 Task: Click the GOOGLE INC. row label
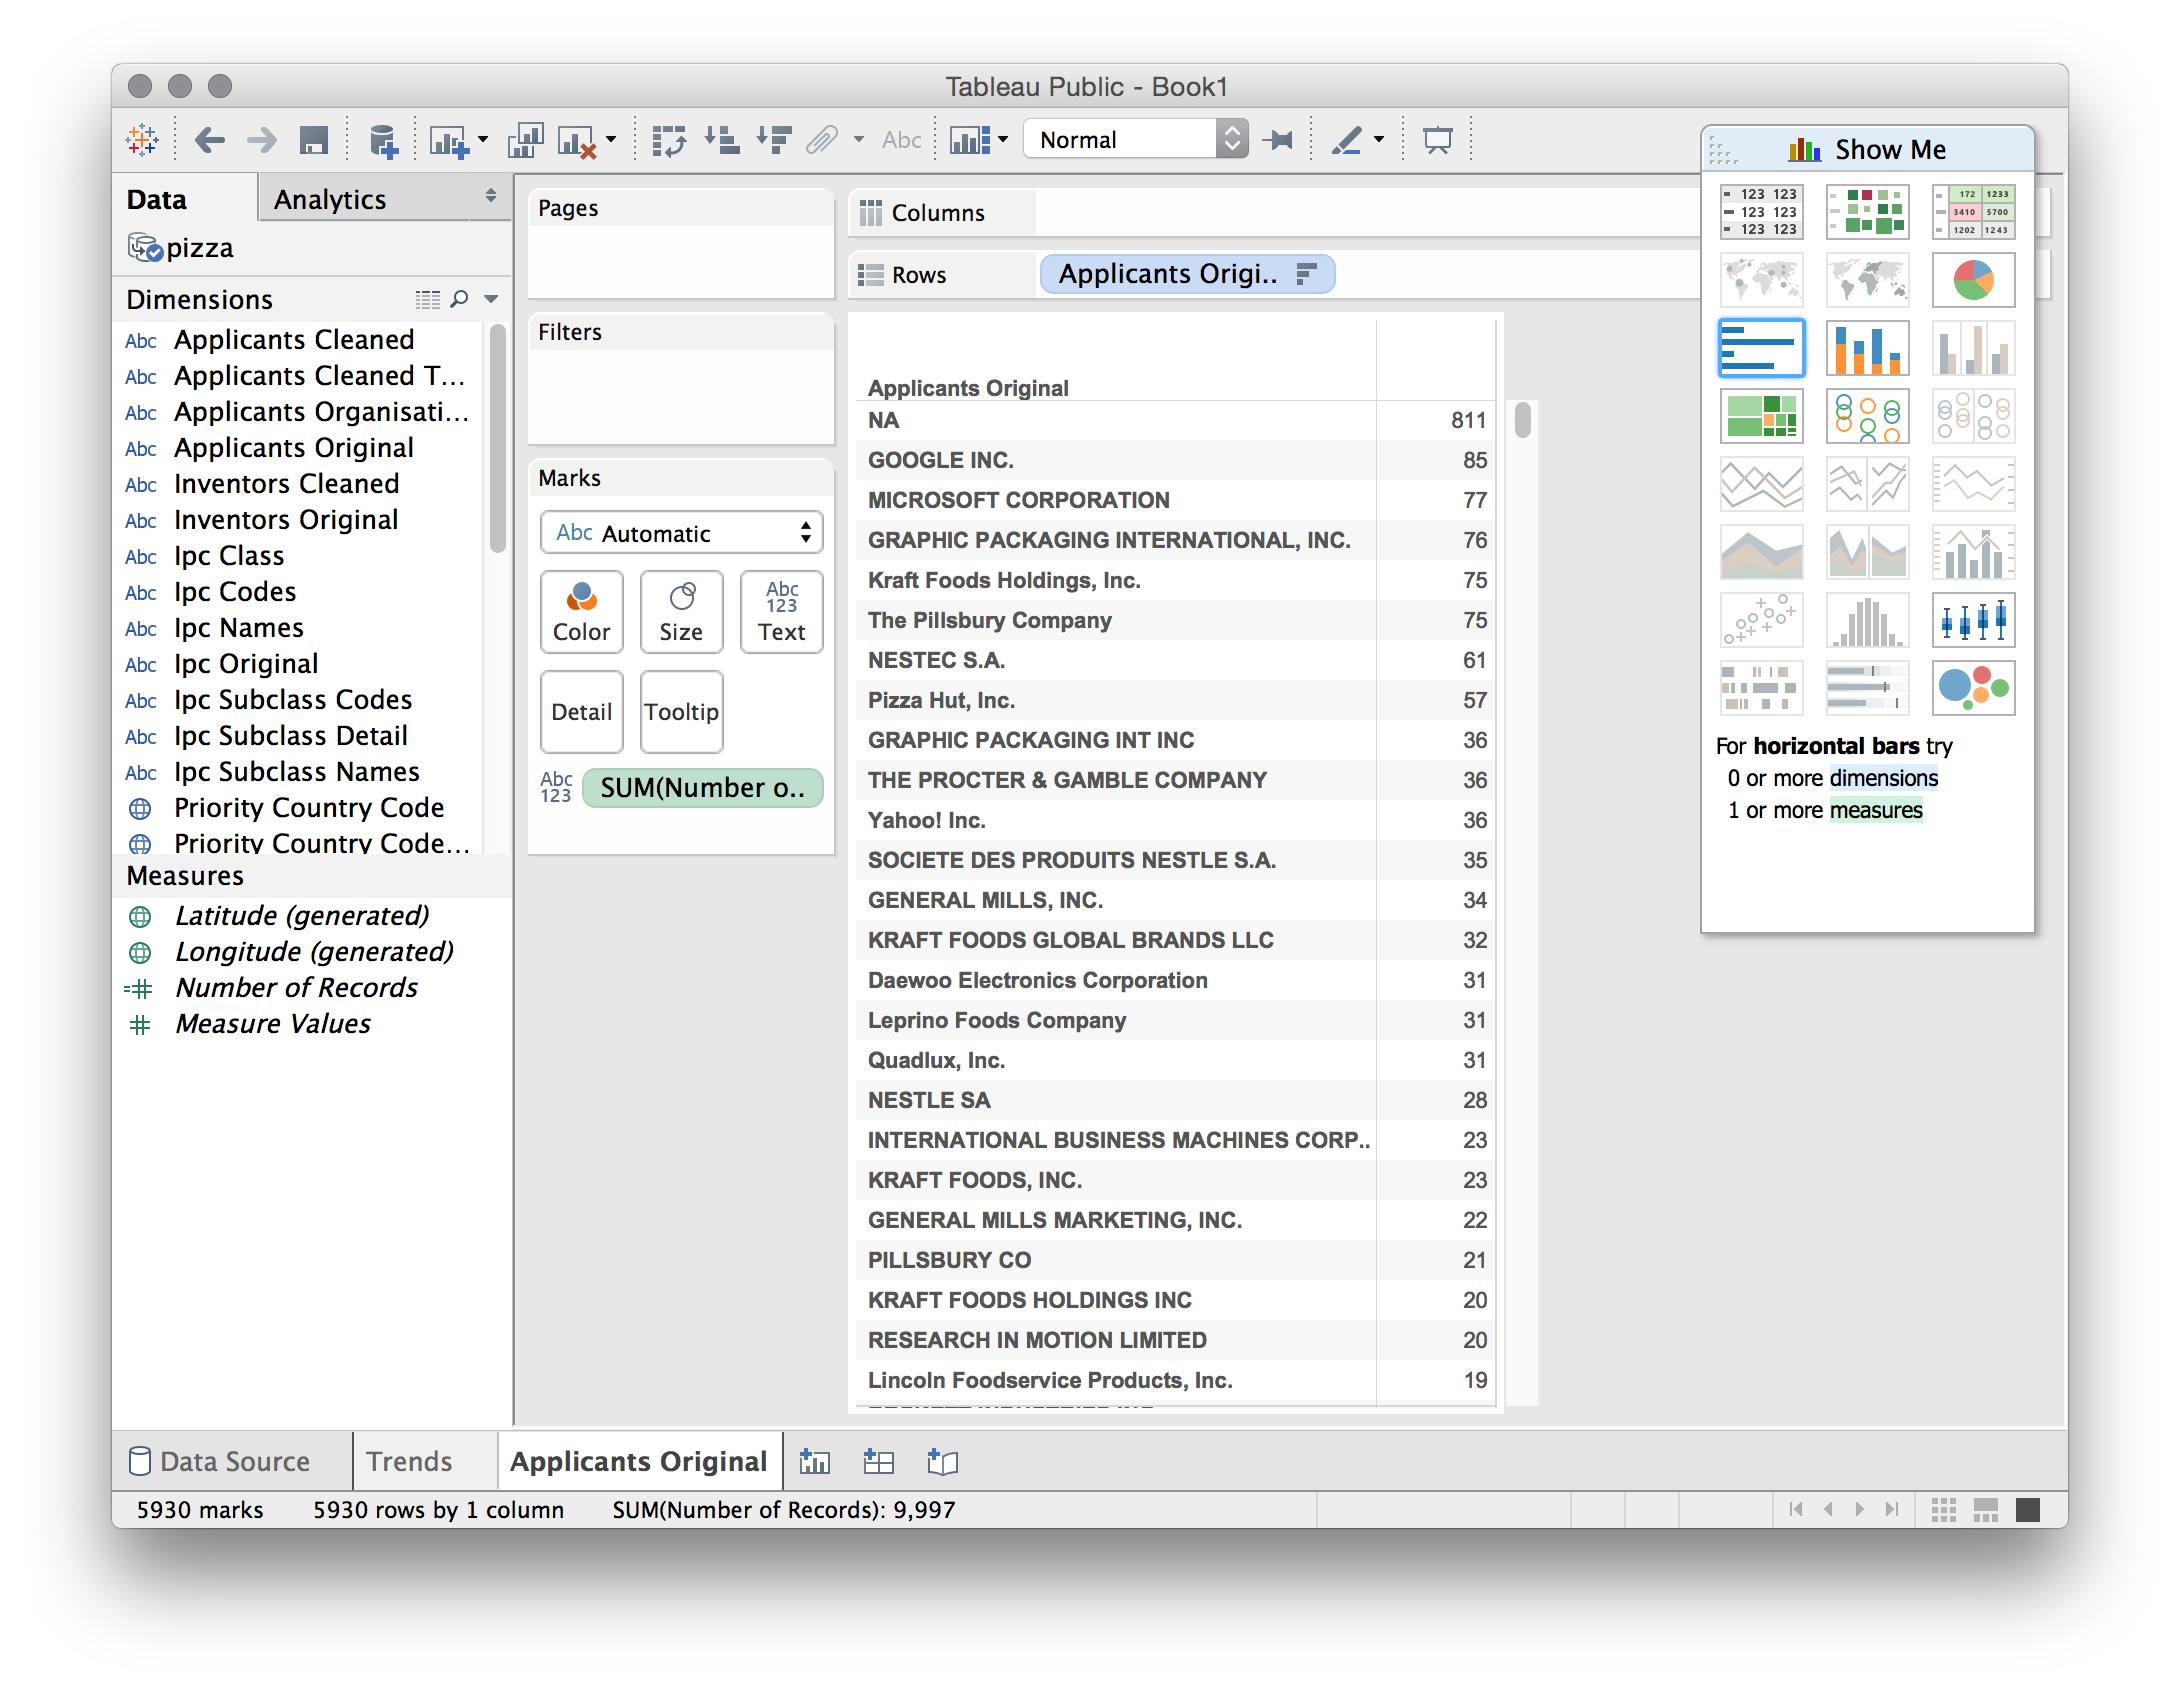pyautogui.click(x=940, y=460)
